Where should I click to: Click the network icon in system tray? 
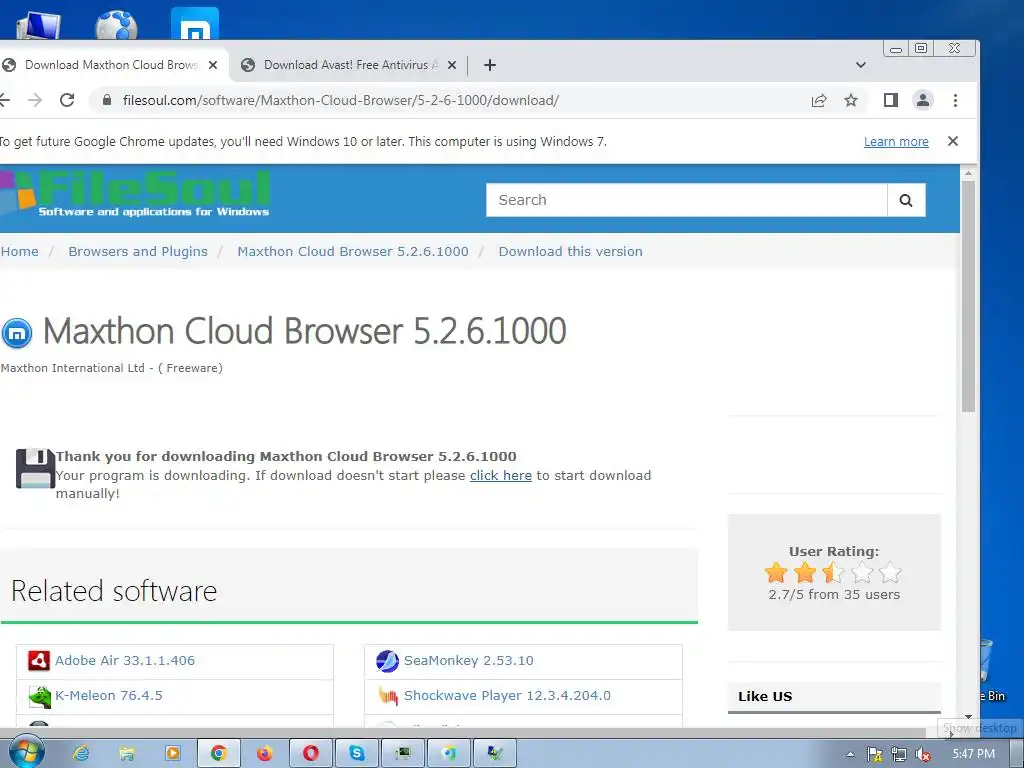click(899, 754)
